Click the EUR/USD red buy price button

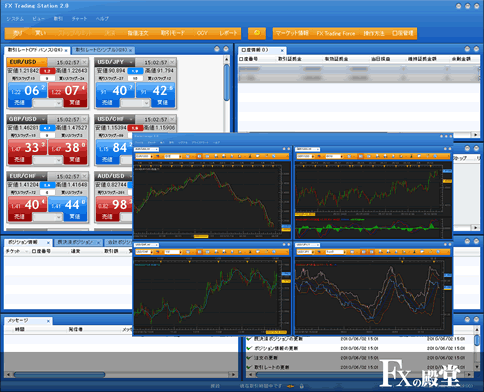68,94
